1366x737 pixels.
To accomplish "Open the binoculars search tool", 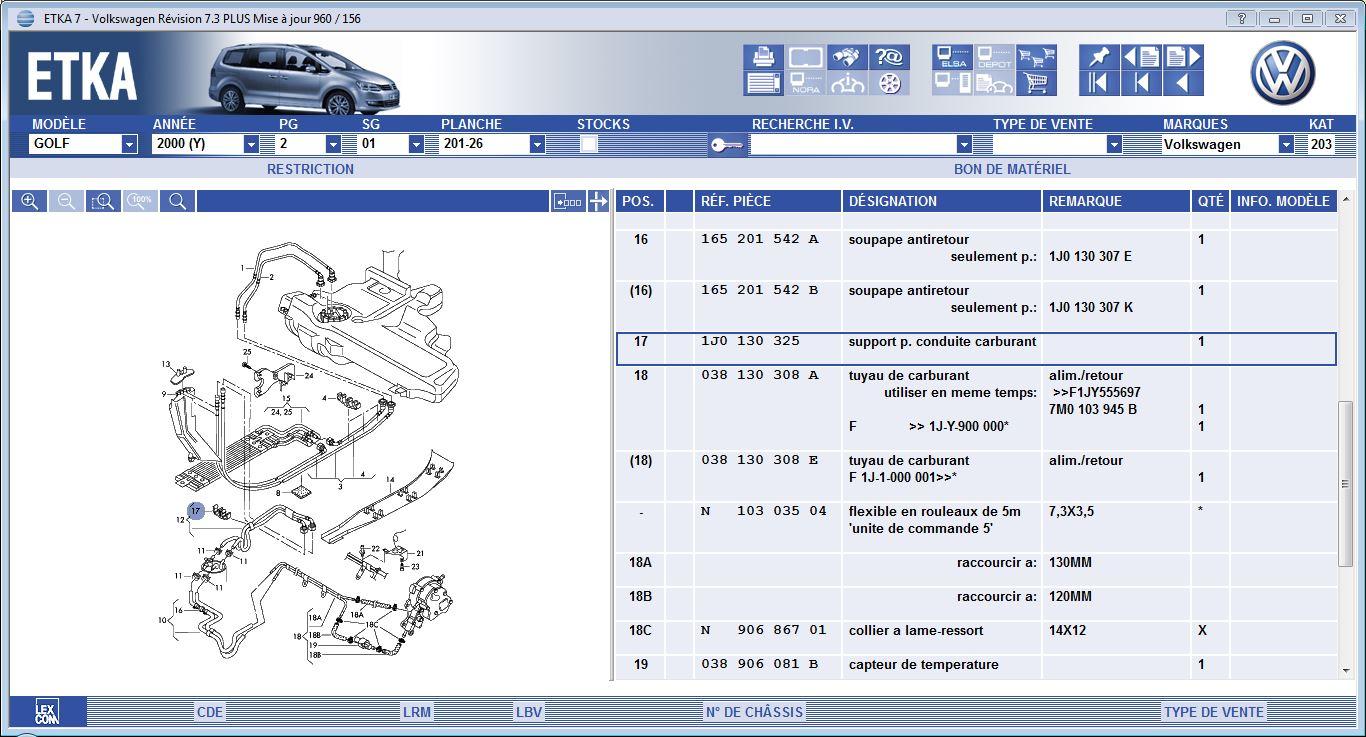I will tap(848, 58).
